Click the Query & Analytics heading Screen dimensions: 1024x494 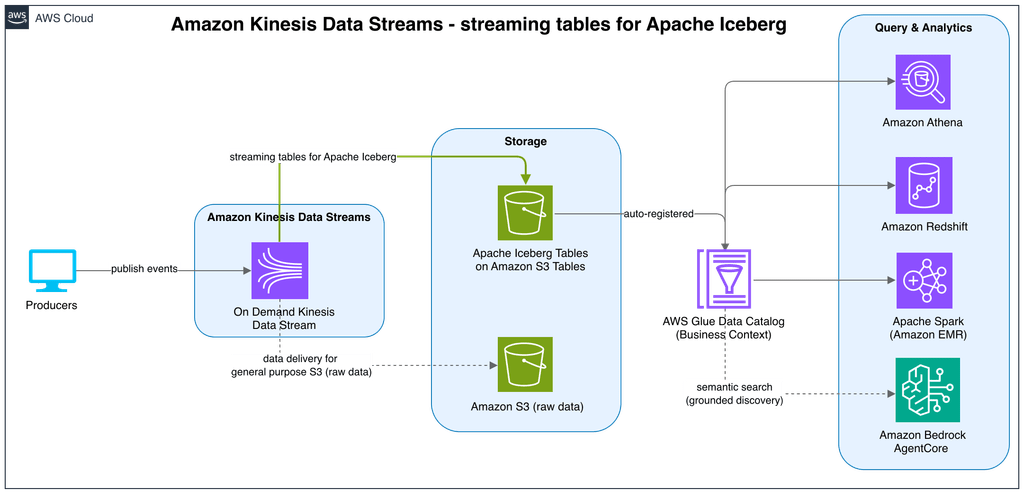[923, 27]
